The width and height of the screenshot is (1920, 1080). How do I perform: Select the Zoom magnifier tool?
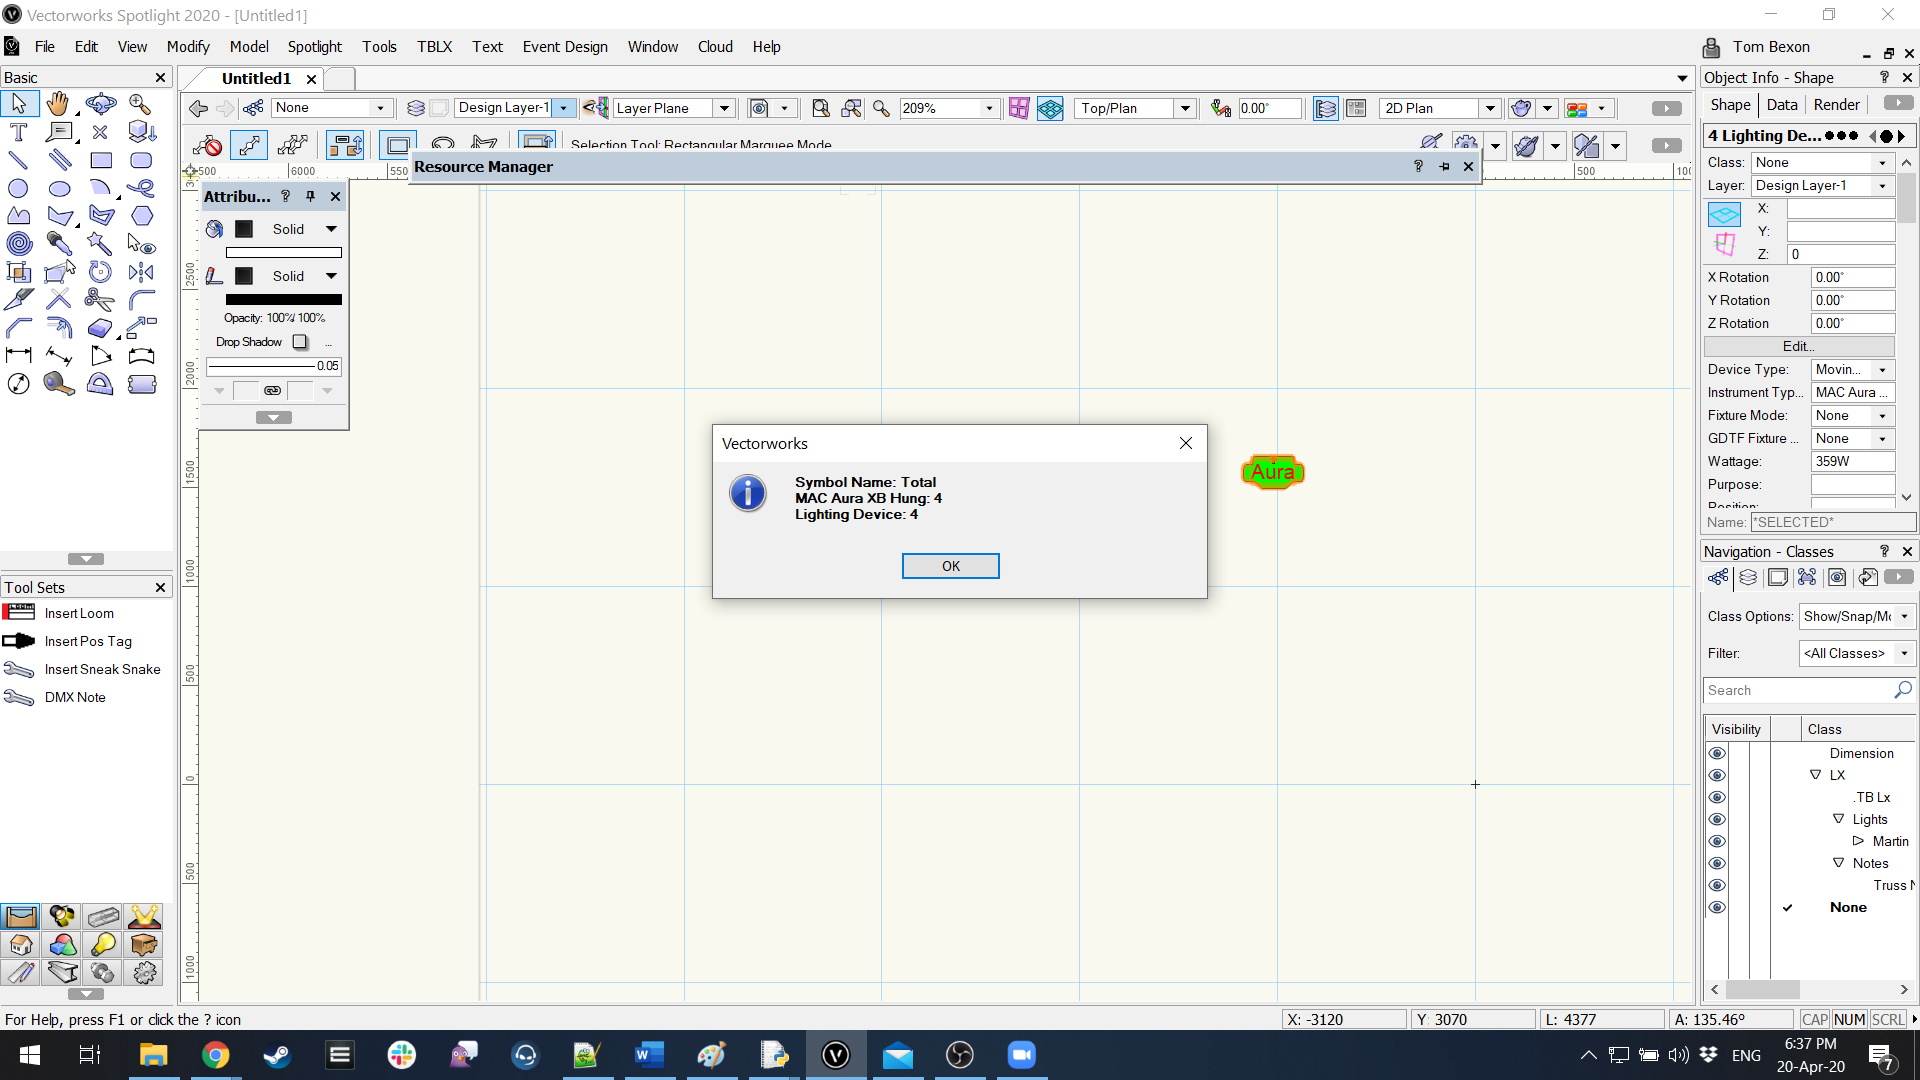[140, 104]
